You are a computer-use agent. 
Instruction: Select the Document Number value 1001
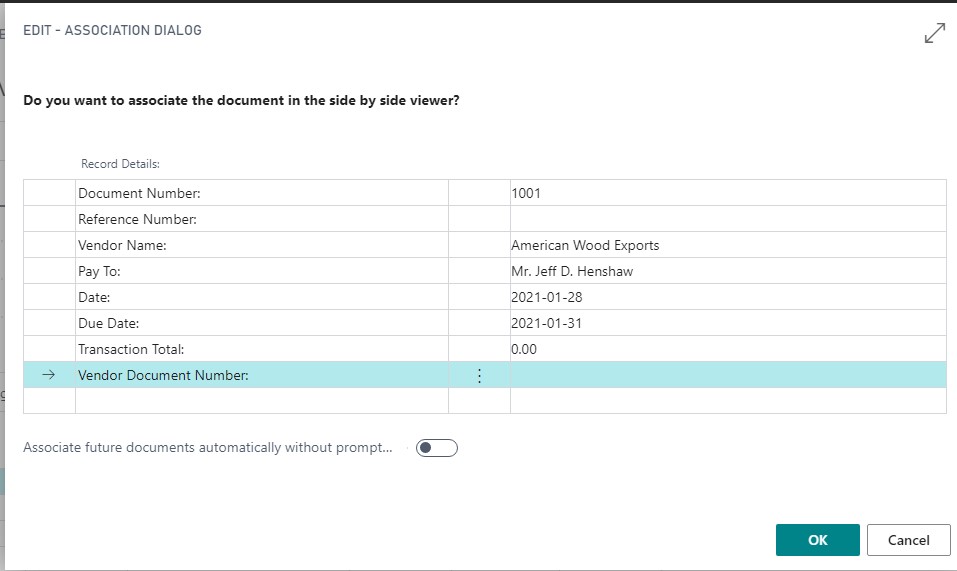[x=526, y=193]
